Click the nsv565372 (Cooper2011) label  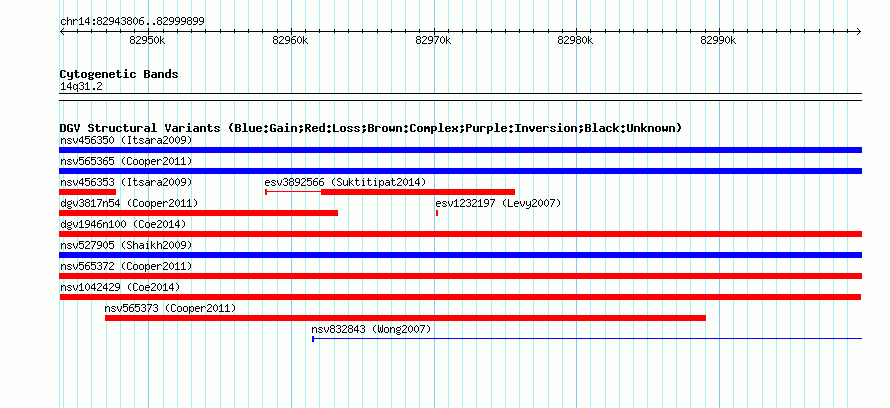point(126,266)
